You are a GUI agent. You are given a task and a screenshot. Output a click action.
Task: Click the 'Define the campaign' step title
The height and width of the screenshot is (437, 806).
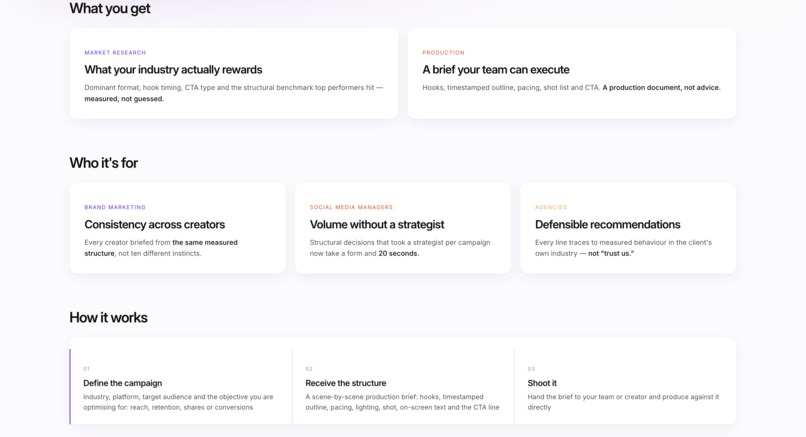[122, 383]
